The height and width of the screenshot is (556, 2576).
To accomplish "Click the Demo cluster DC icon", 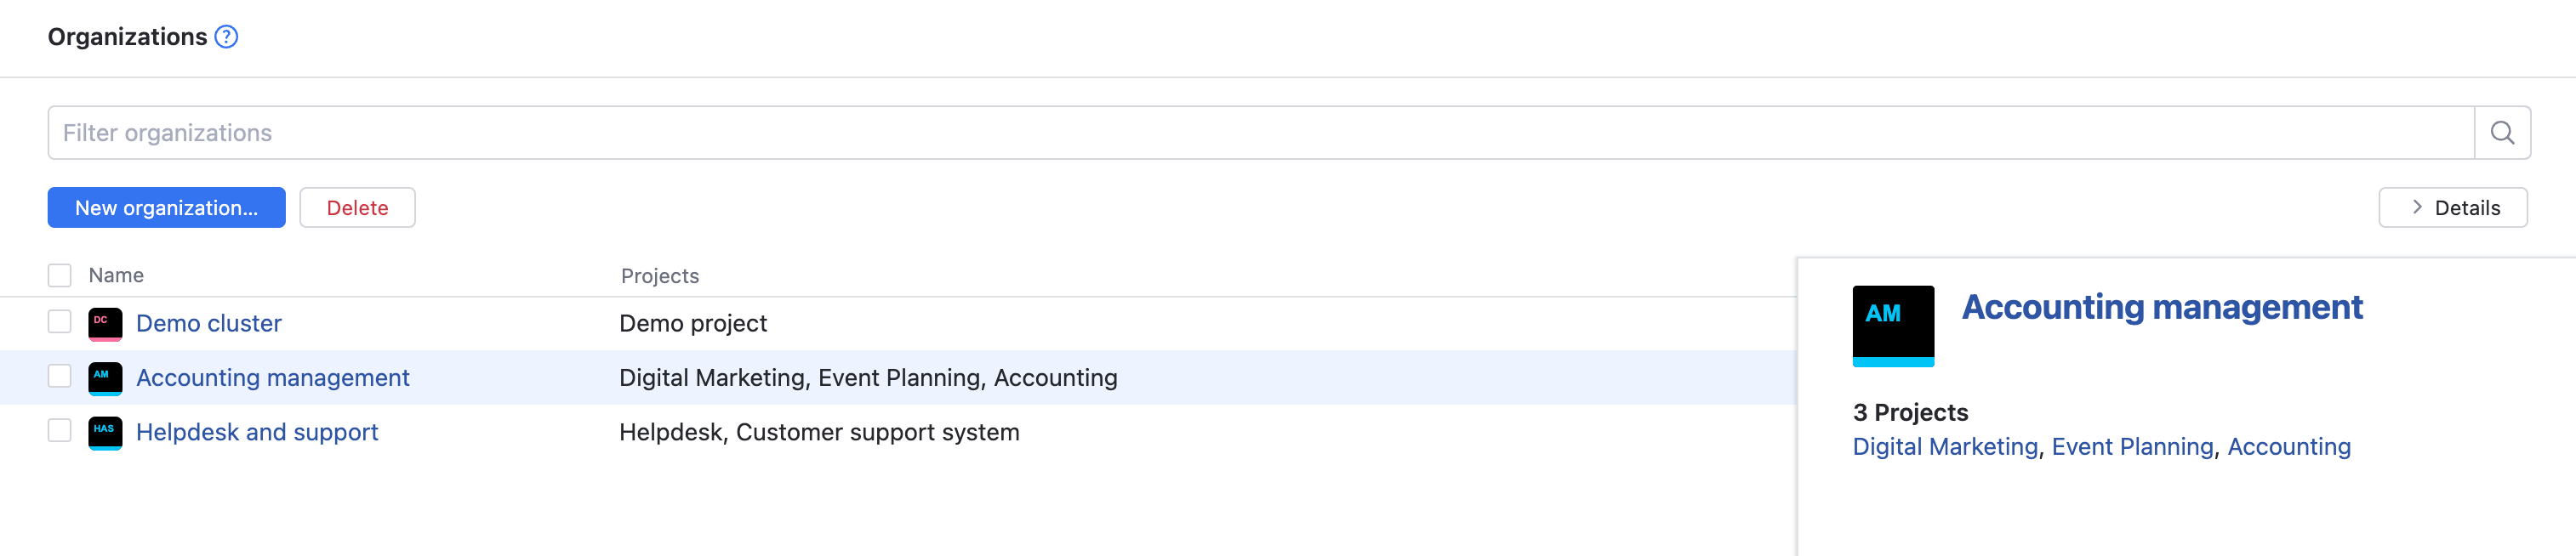I will point(105,324).
